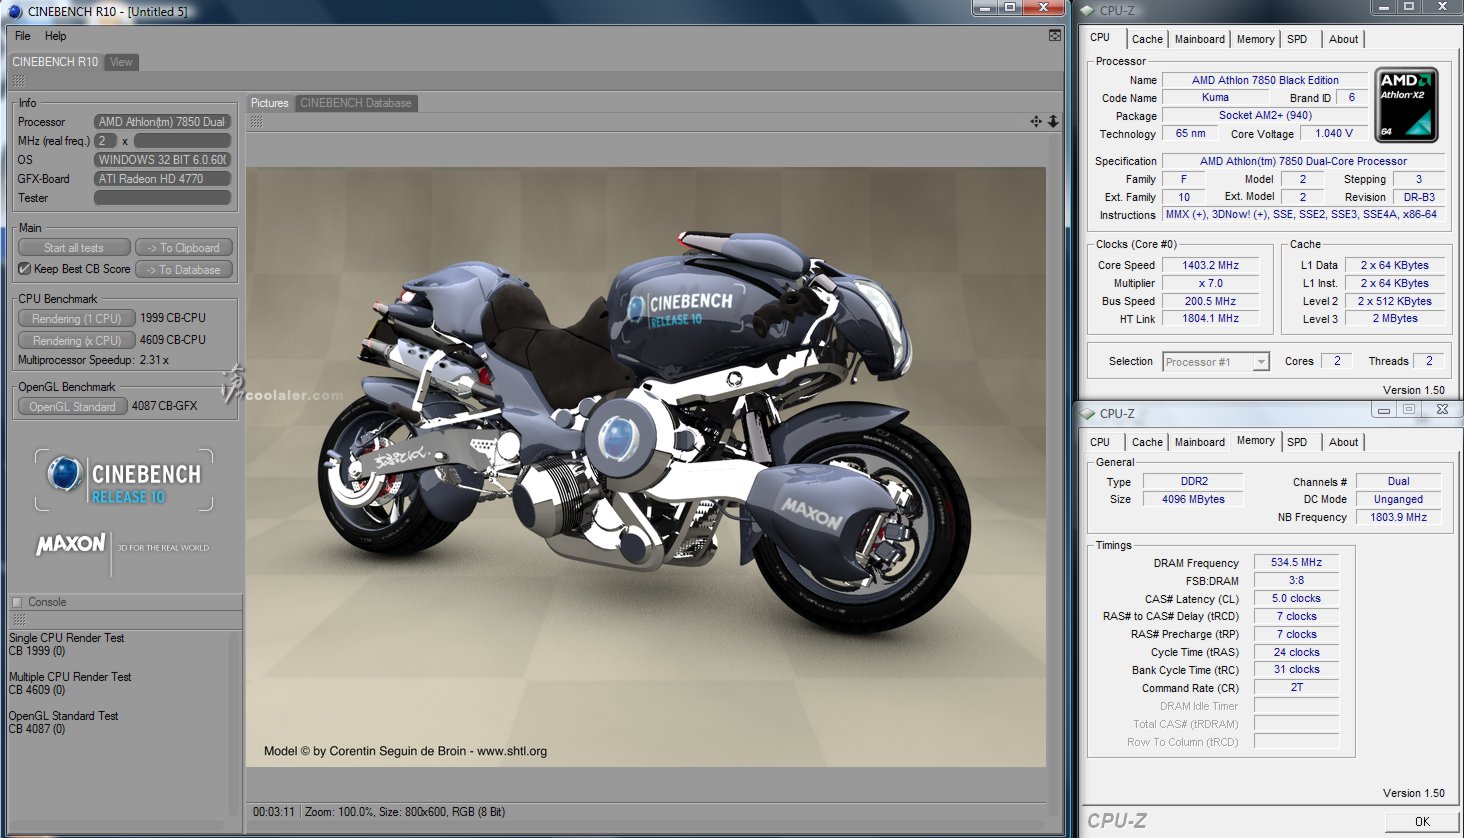The width and height of the screenshot is (1464, 838).
Task: Click the upper CPU-Z window title icon
Action: (1088, 10)
